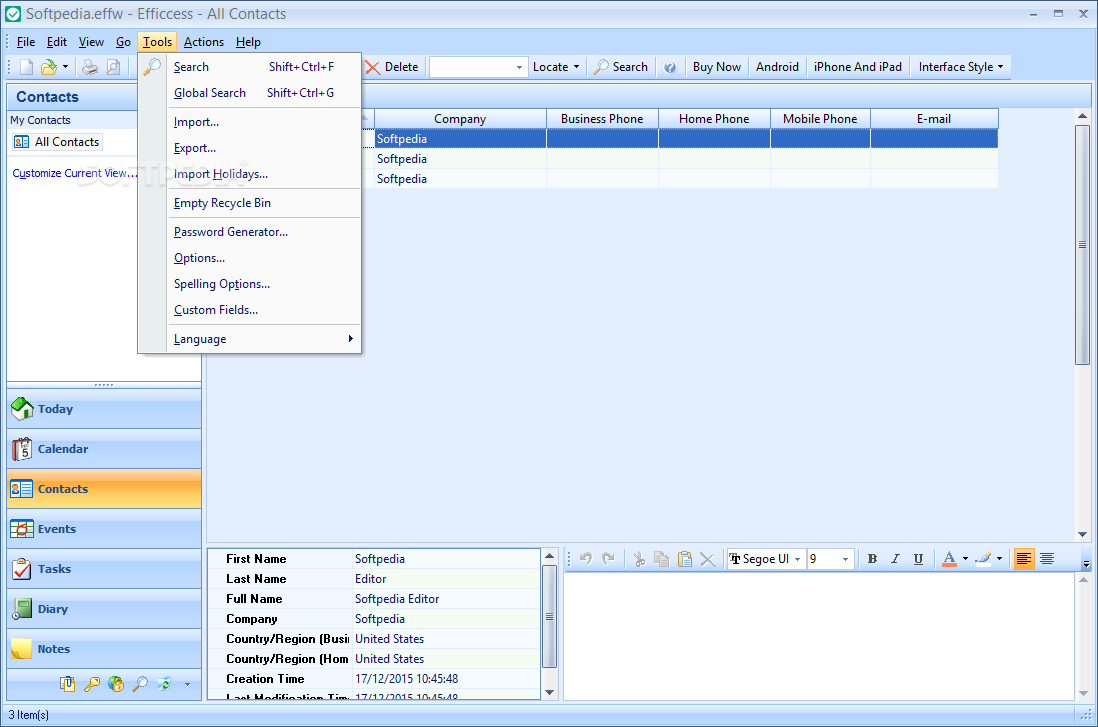Toggle Italic formatting

pos(895,559)
